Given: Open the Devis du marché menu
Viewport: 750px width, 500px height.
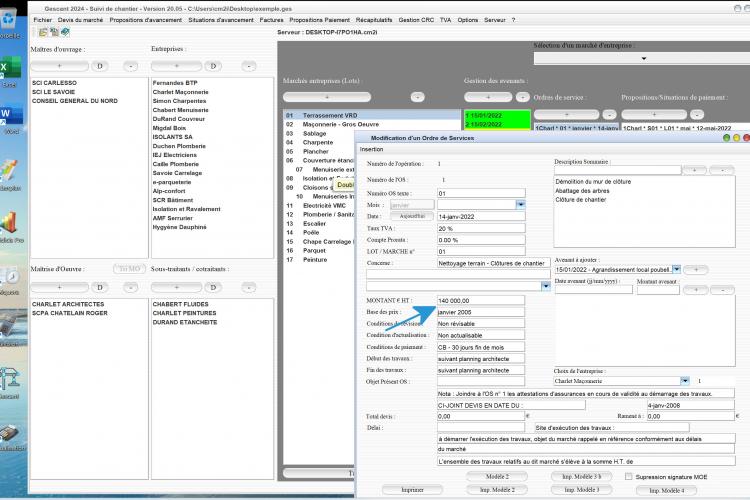Looking at the screenshot, I should (x=80, y=20).
